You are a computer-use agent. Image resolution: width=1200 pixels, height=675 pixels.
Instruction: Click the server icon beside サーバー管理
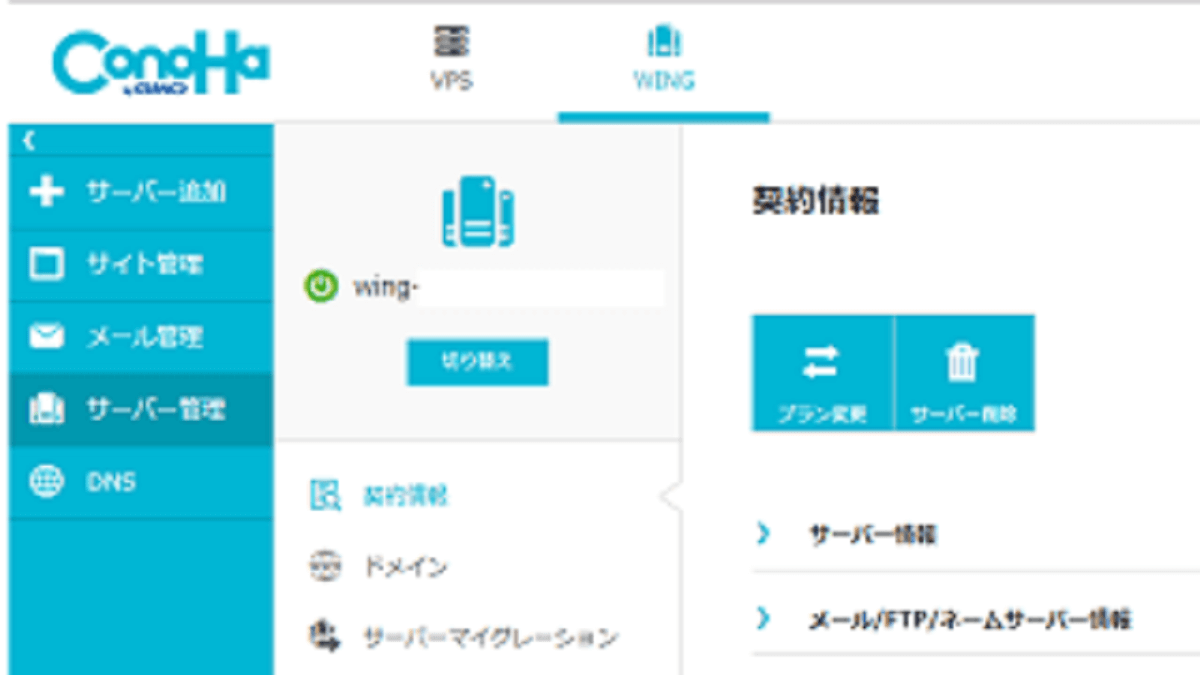(46, 409)
